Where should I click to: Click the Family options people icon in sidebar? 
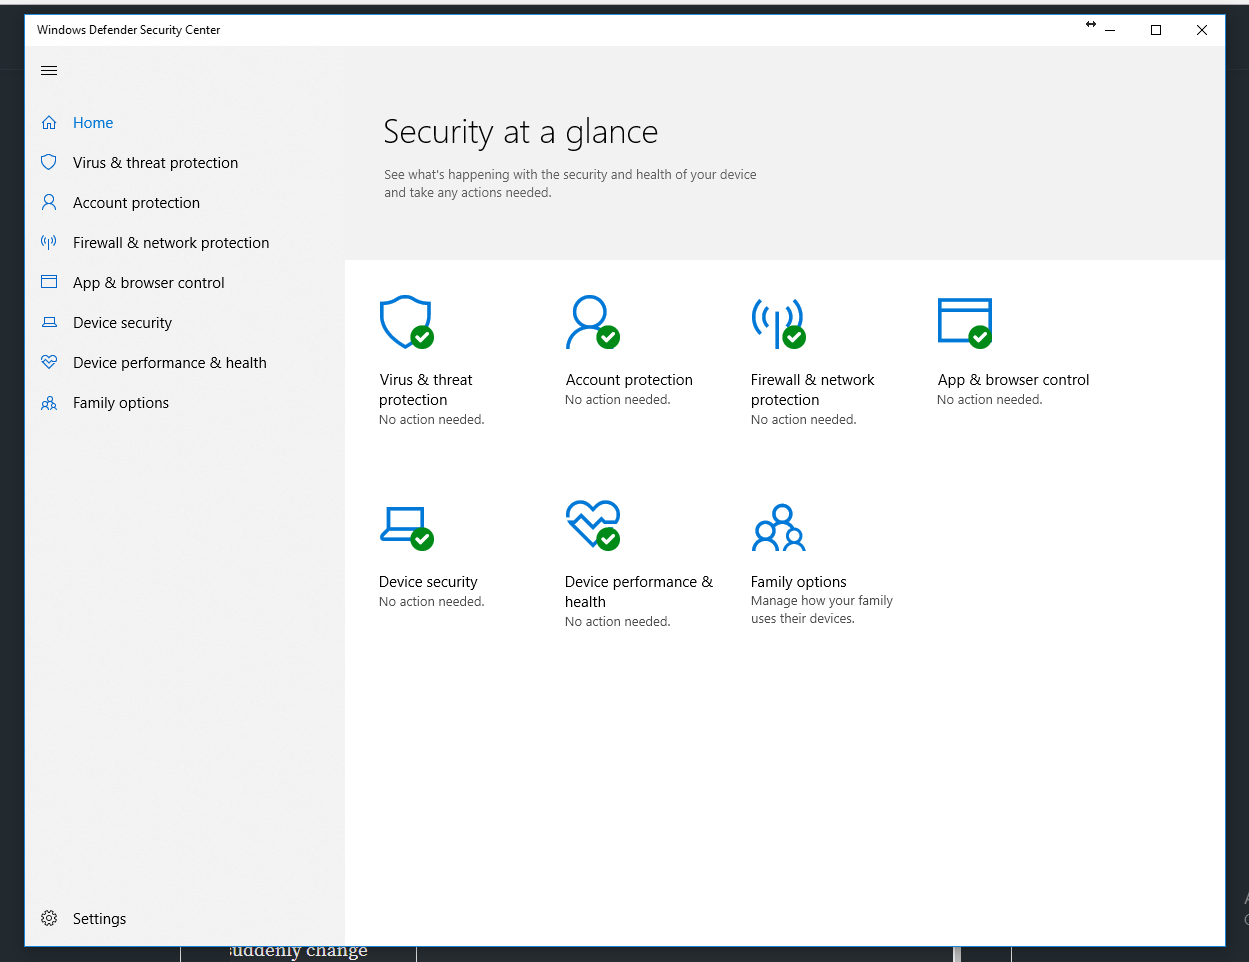pos(49,403)
